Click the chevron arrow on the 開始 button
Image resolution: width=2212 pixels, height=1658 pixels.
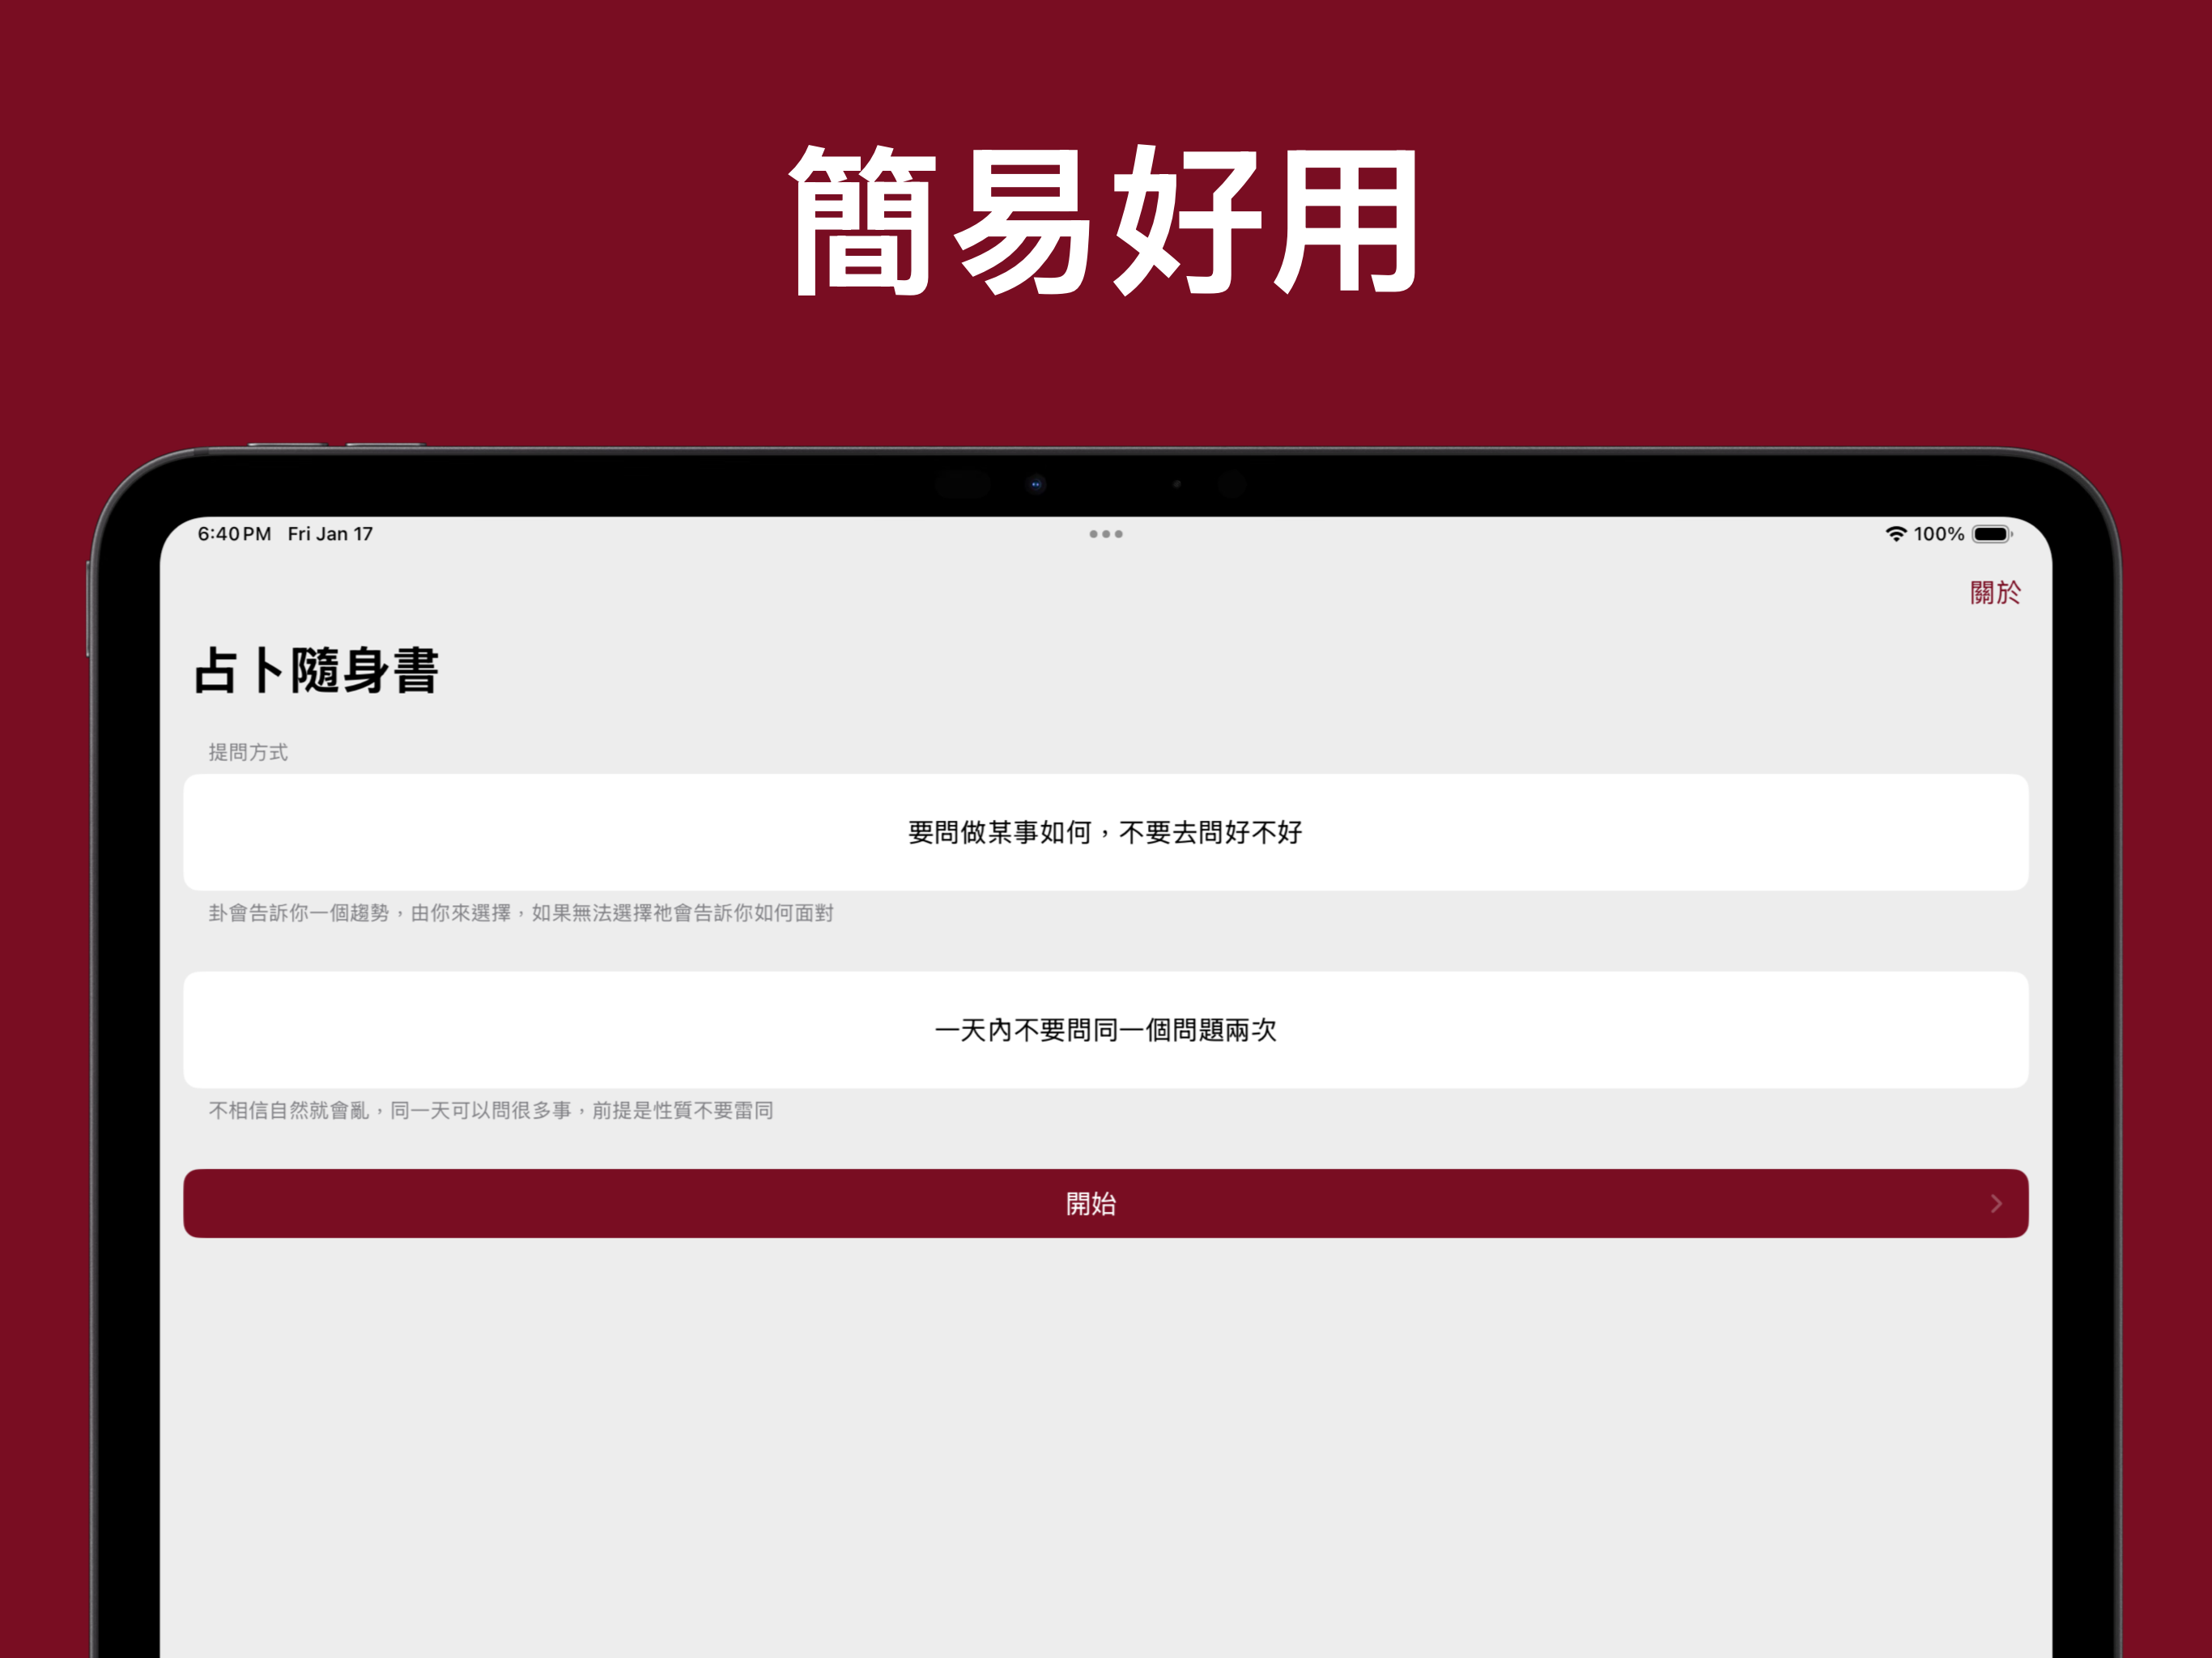1995,1204
